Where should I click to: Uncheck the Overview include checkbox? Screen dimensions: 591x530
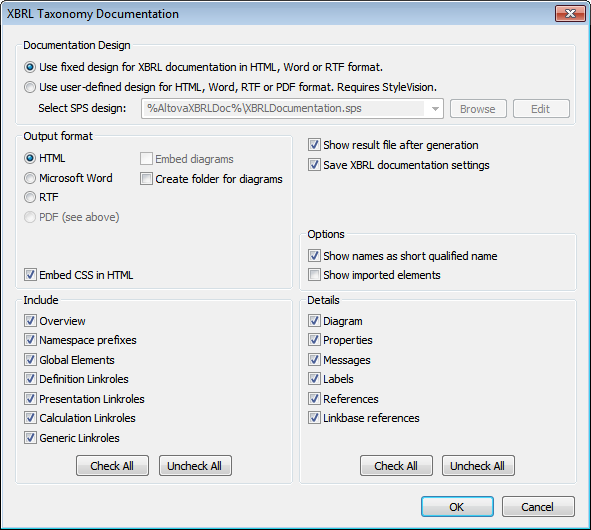point(30,321)
